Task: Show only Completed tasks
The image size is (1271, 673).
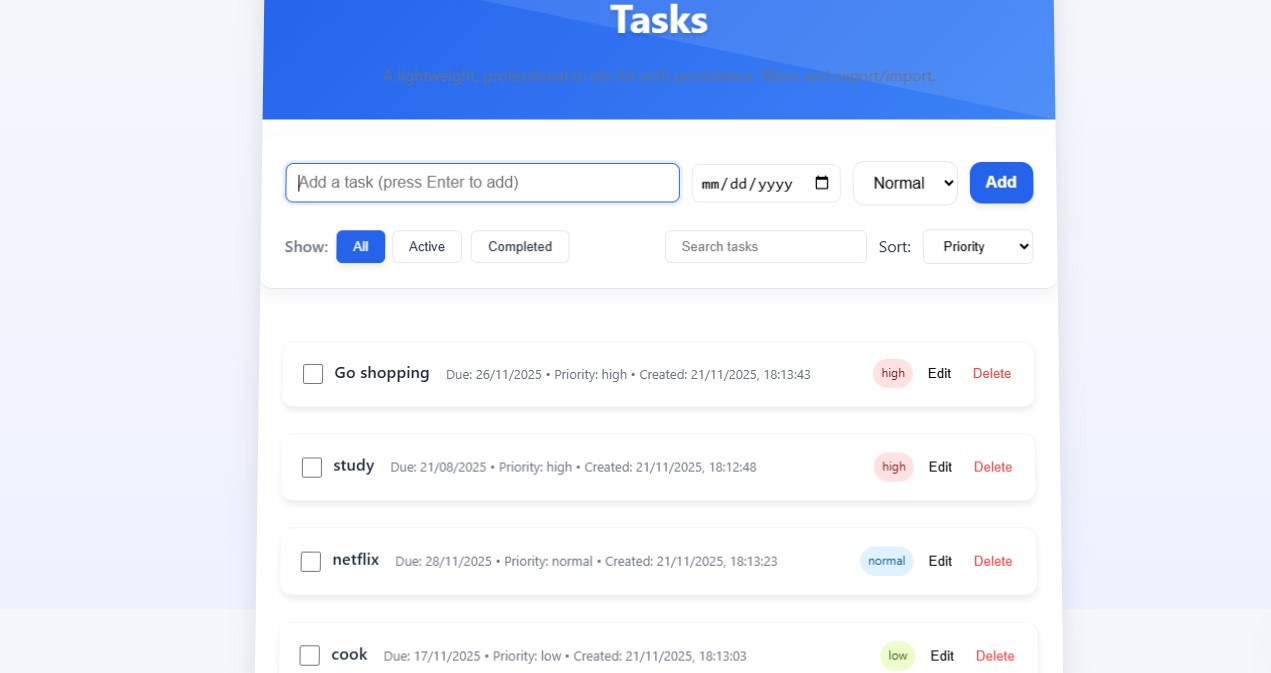Action: click(x=519, y=246)
